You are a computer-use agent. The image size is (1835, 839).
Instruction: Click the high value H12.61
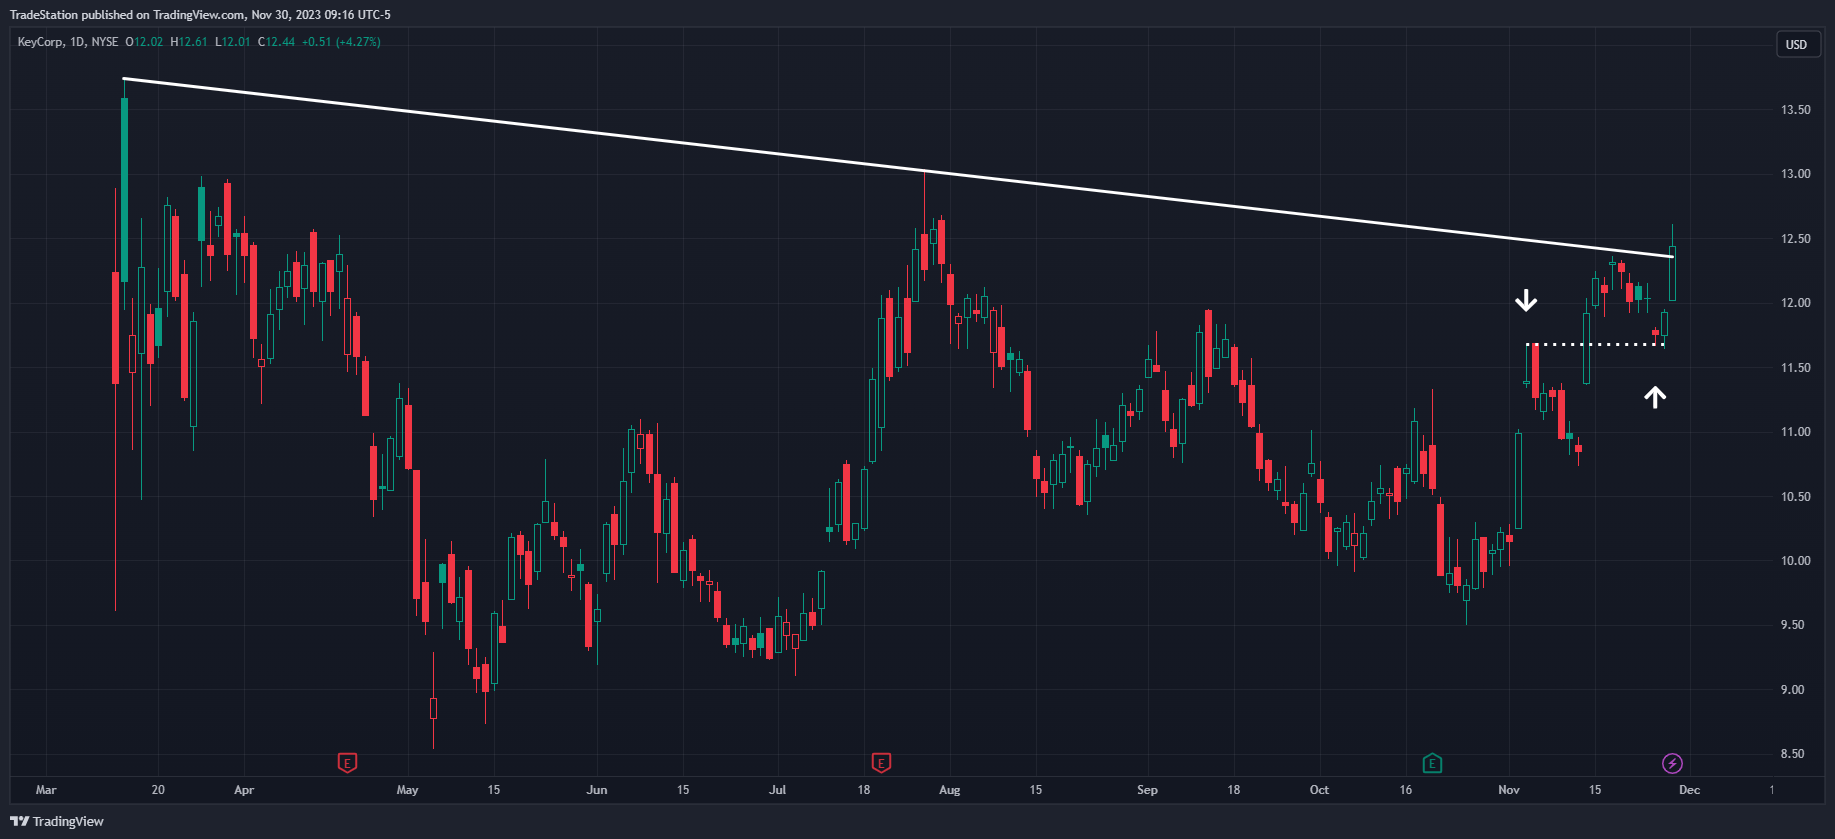189,42
